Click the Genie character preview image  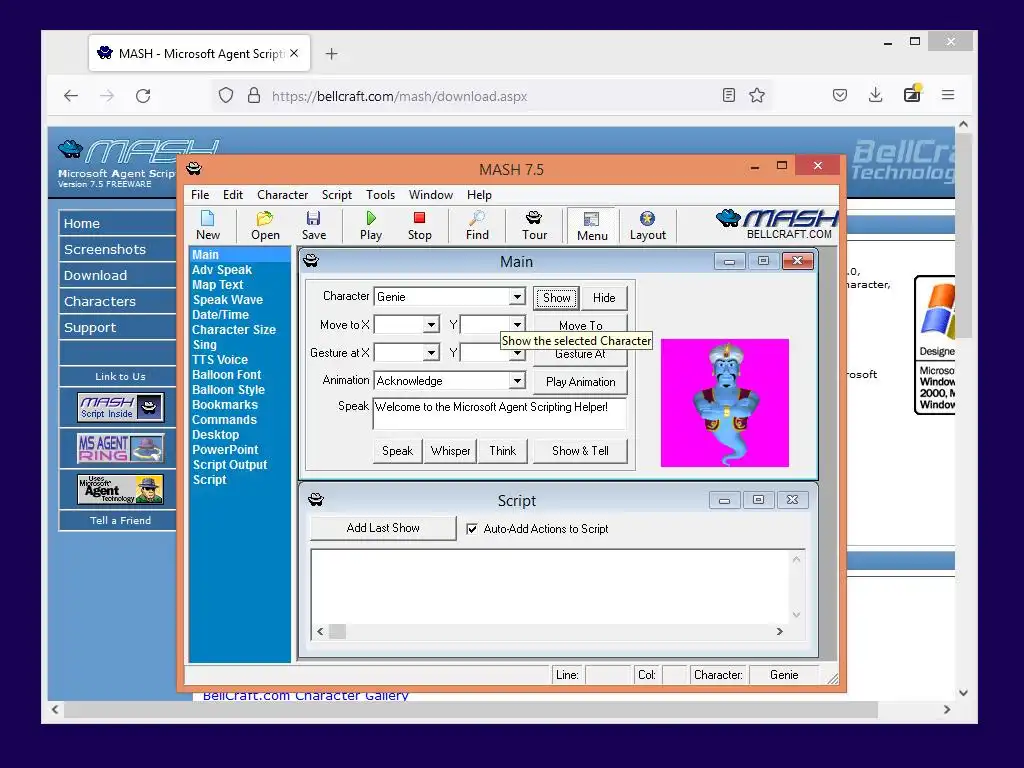[725, 403]
